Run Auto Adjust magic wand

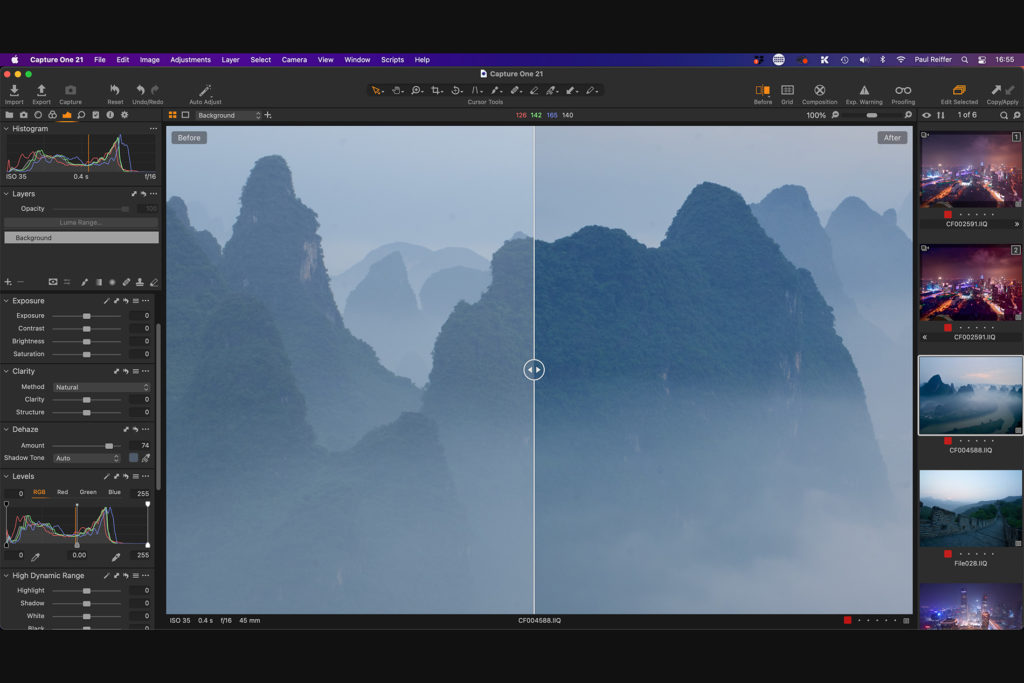pos(205,90)
